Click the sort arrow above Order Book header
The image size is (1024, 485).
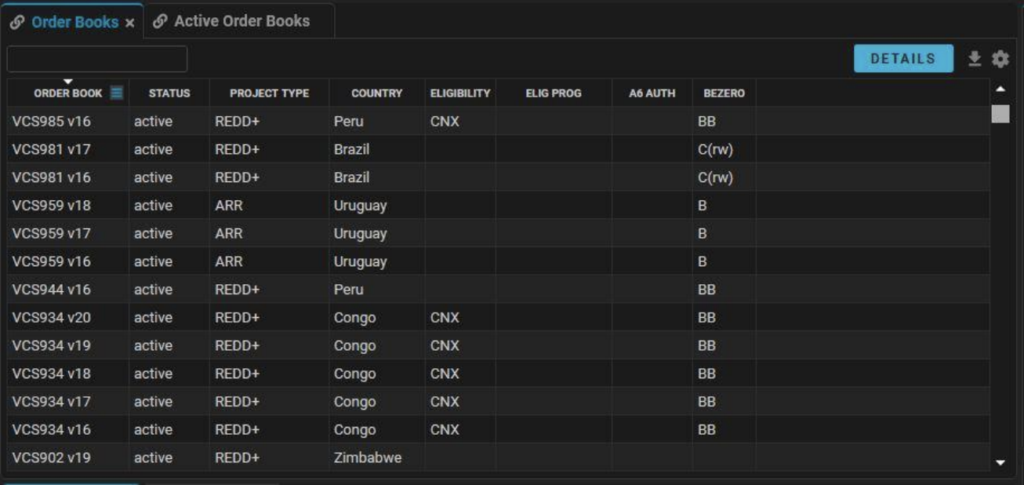68,82
